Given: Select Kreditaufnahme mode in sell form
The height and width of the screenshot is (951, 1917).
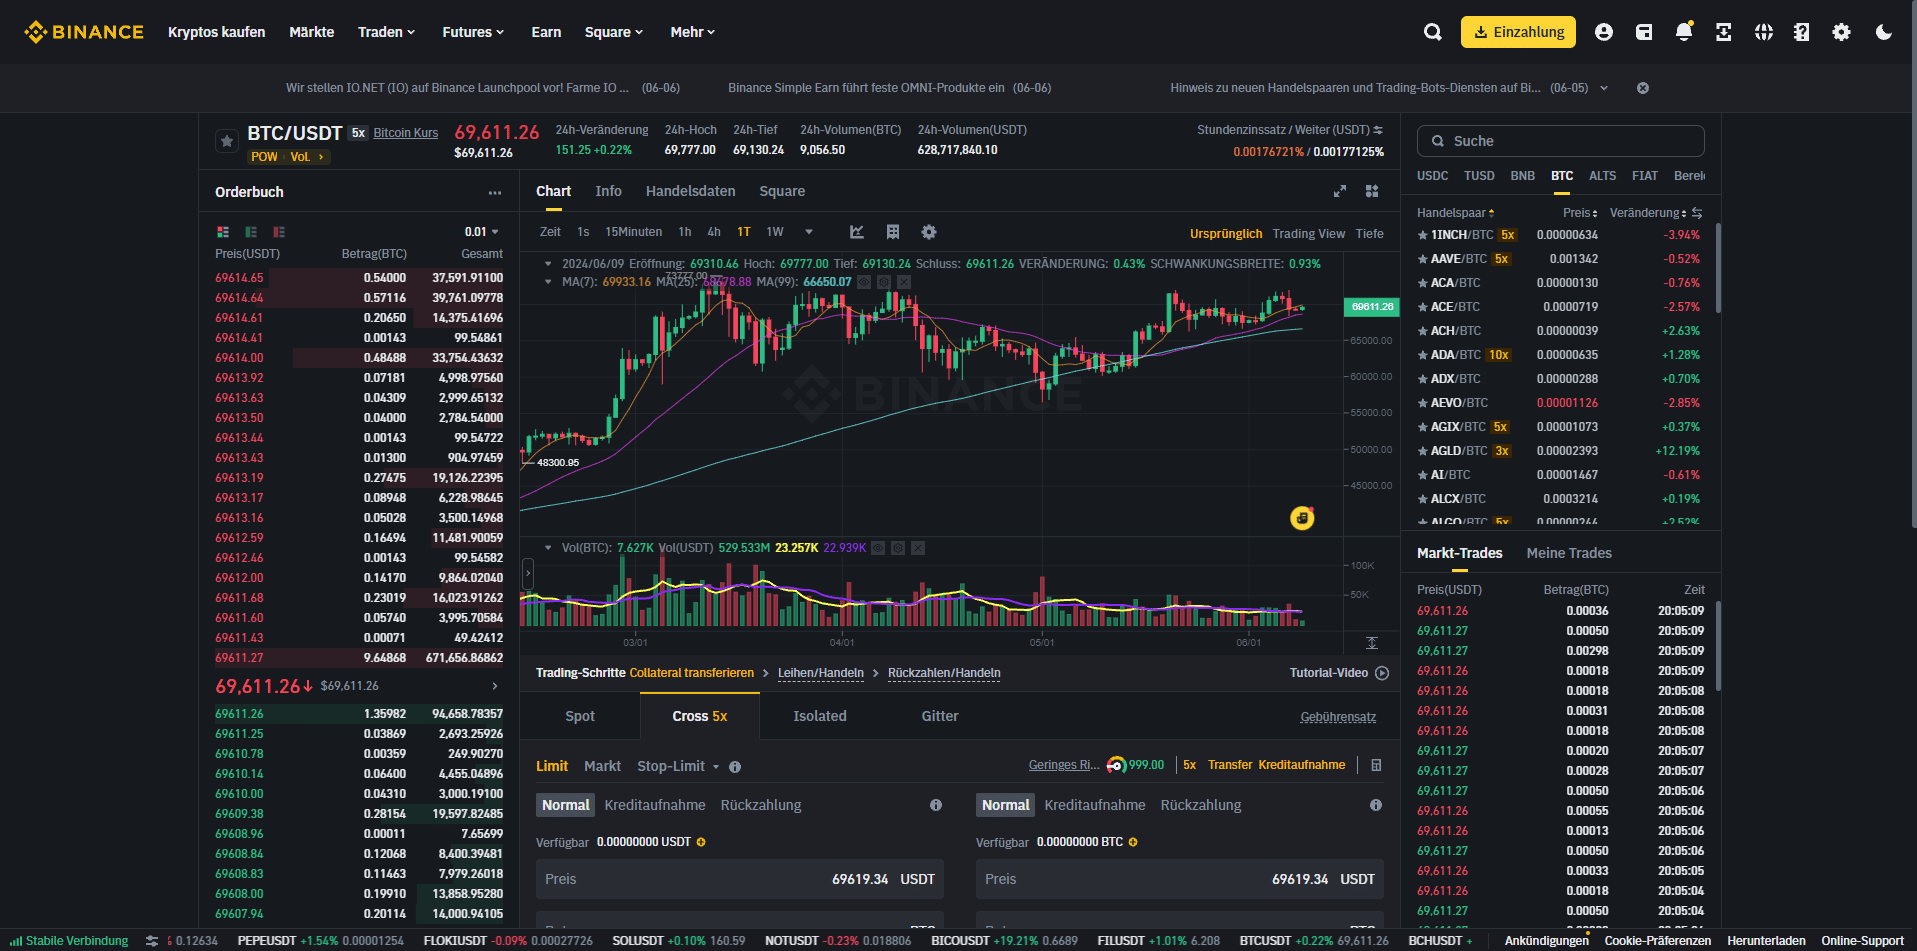Looking at the screenshot, I should pos(1095,805).
